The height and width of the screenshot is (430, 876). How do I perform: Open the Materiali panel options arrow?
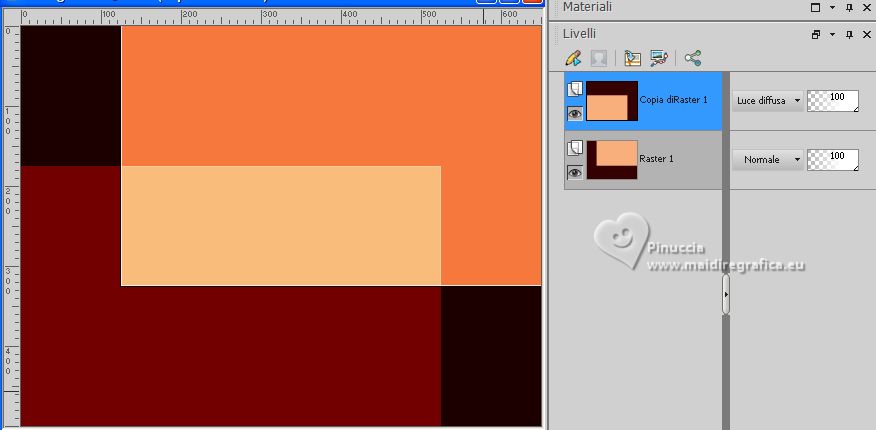832,8
